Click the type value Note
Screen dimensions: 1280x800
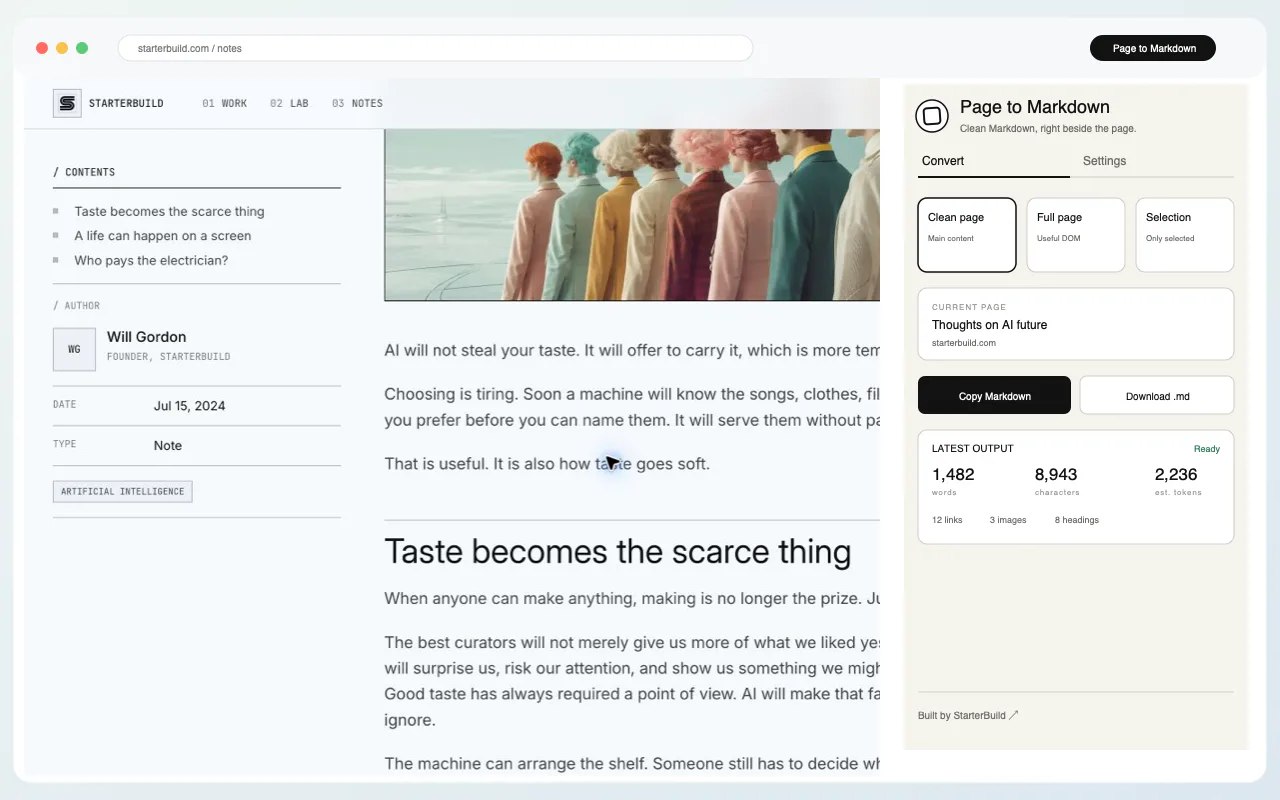click(x=168, y=446)
